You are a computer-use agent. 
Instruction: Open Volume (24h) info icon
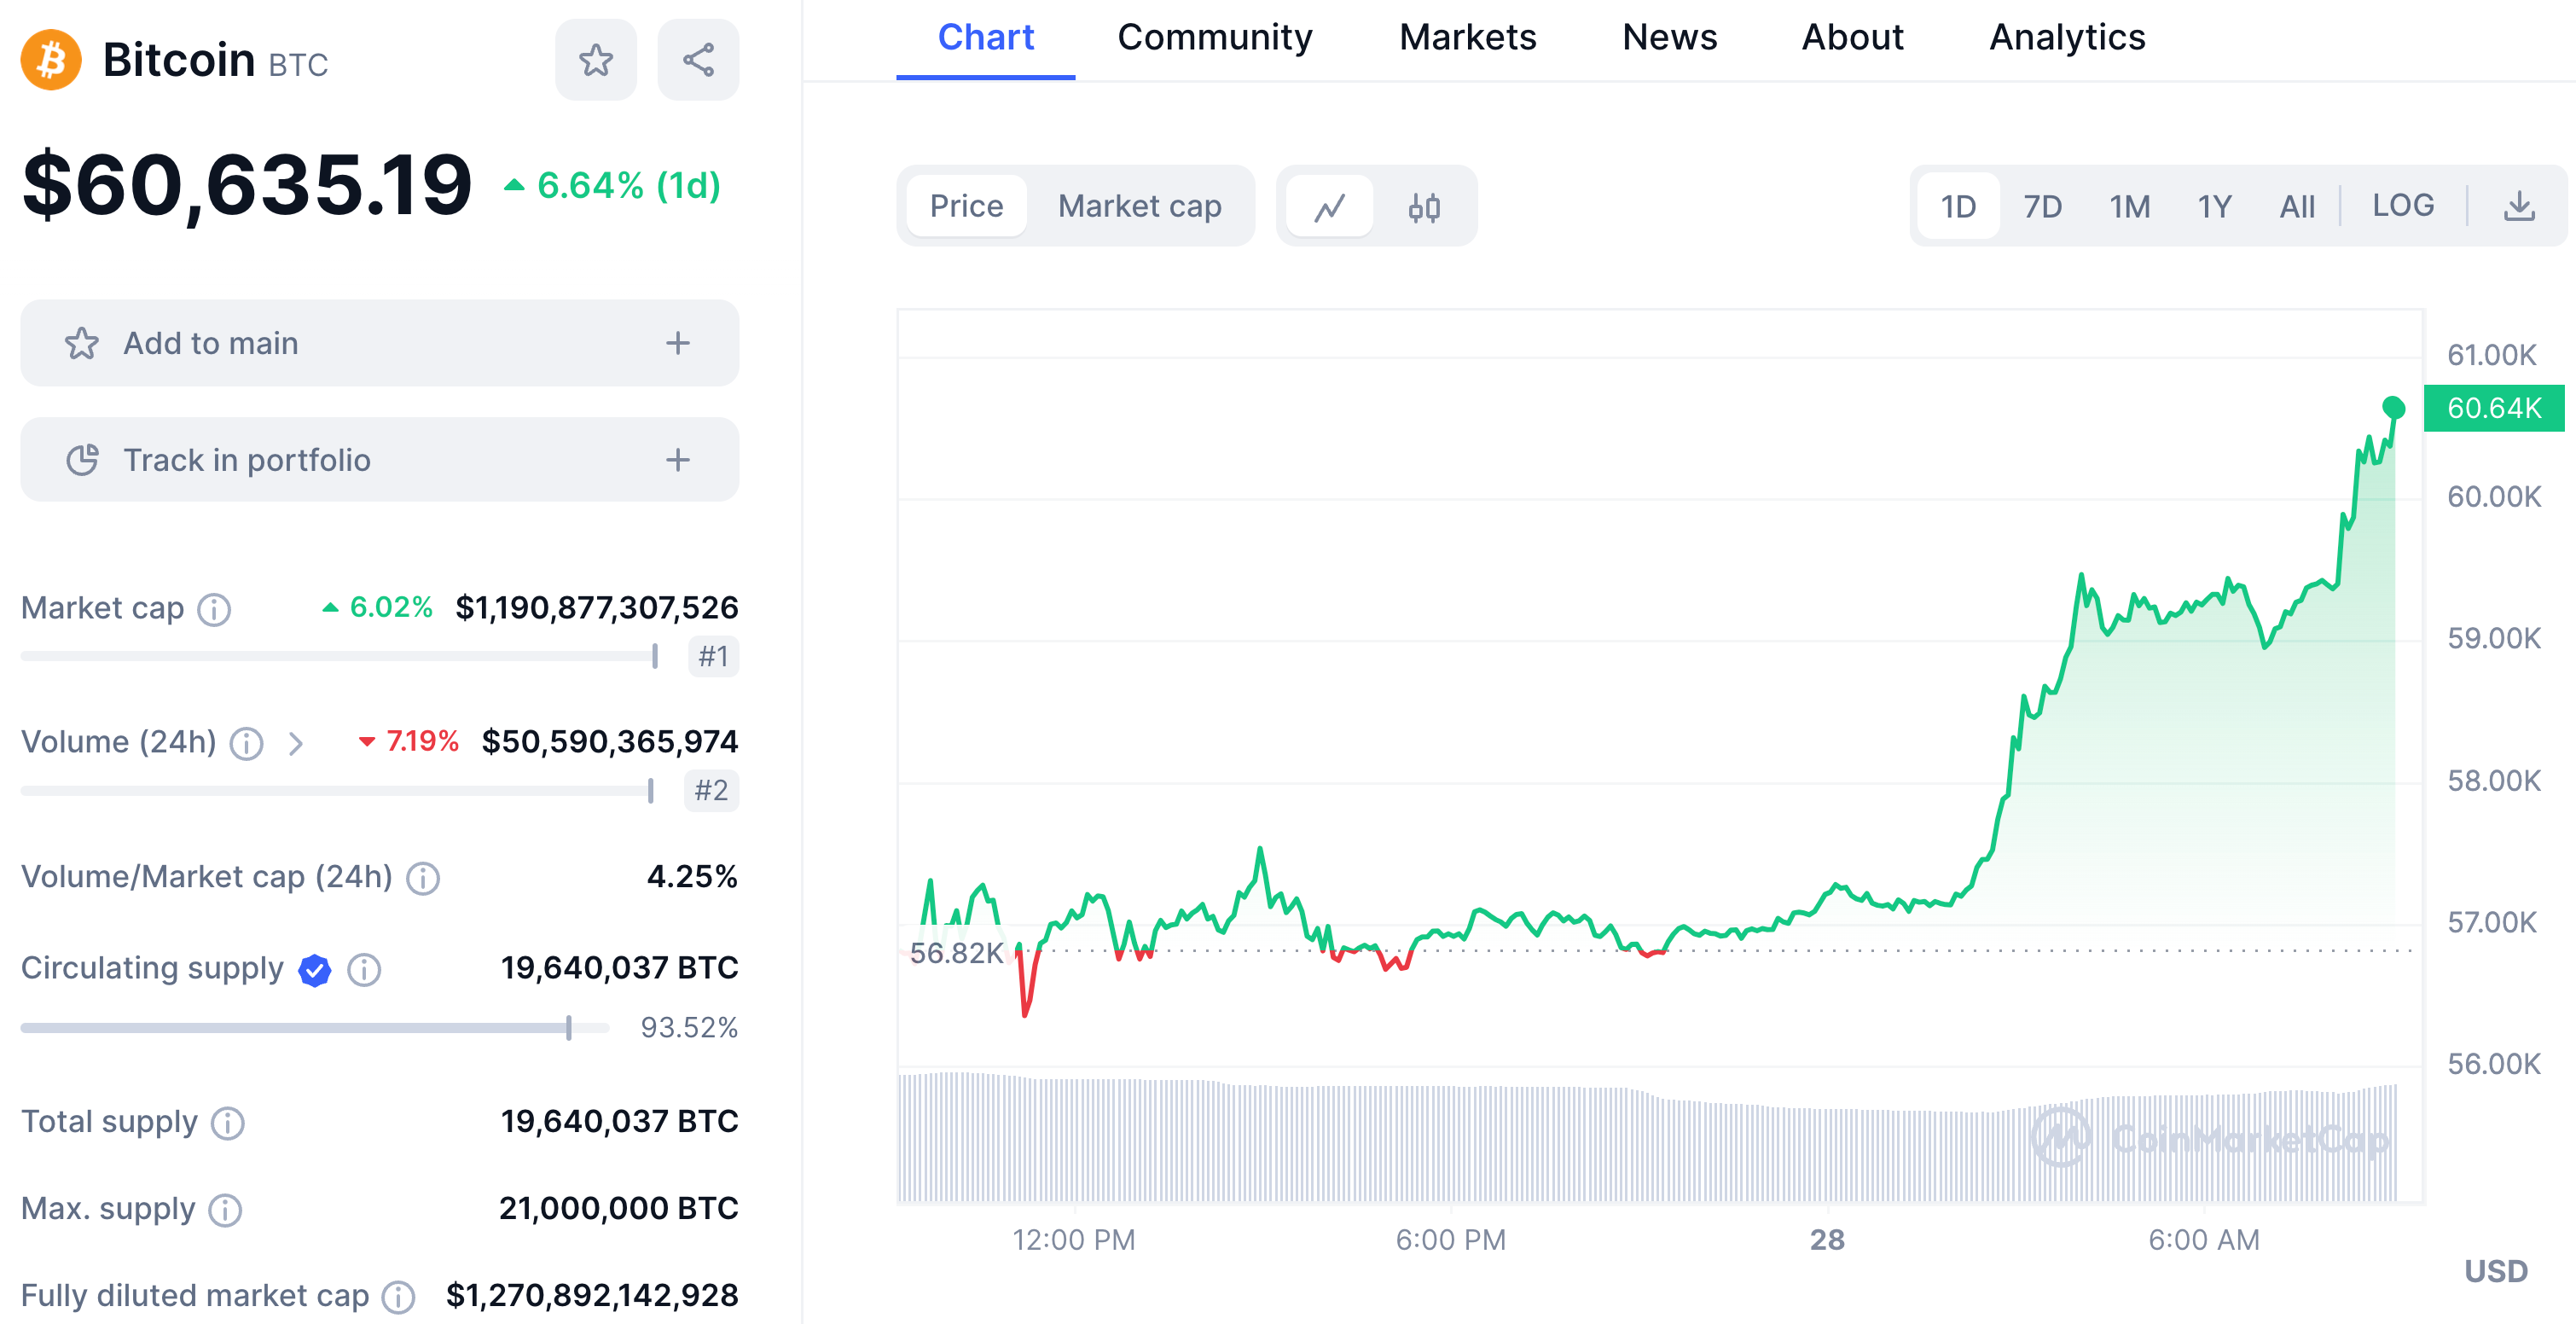tap(246, 743)
